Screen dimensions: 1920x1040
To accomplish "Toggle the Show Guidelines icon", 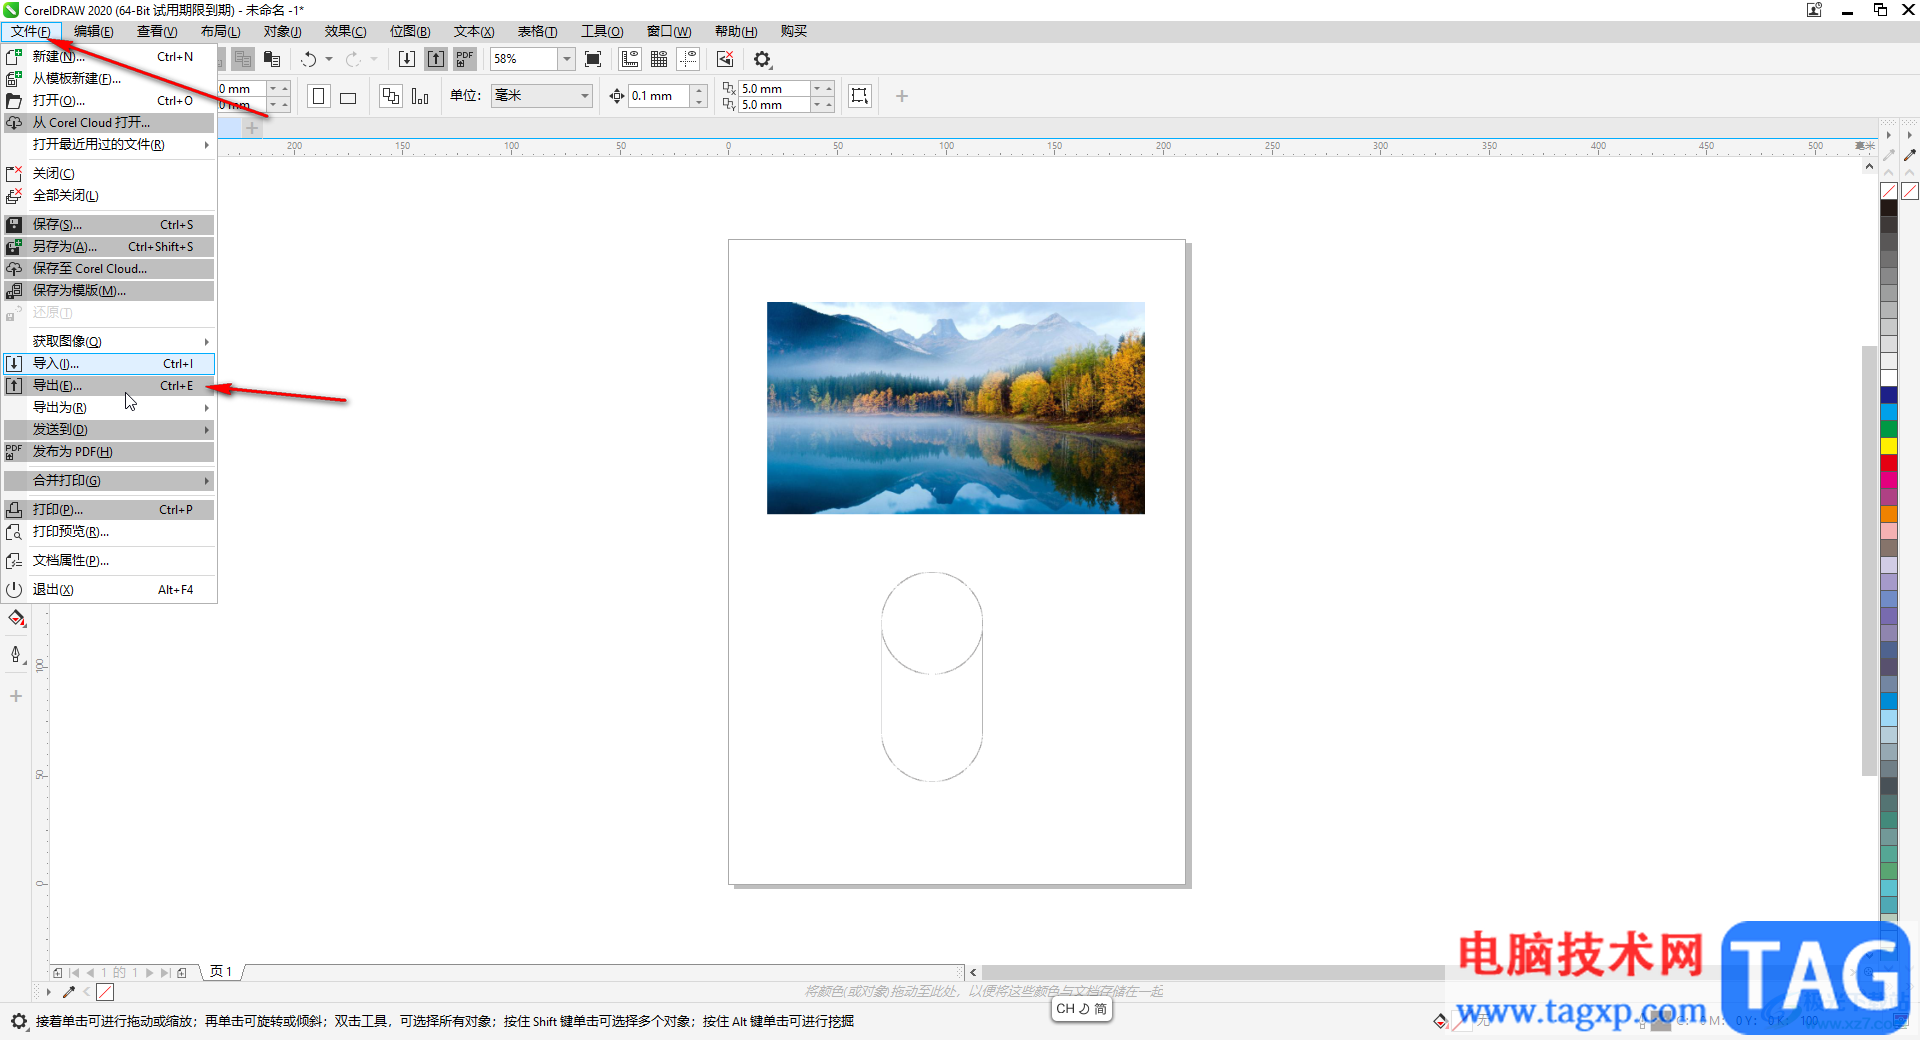I will point(689,59).
